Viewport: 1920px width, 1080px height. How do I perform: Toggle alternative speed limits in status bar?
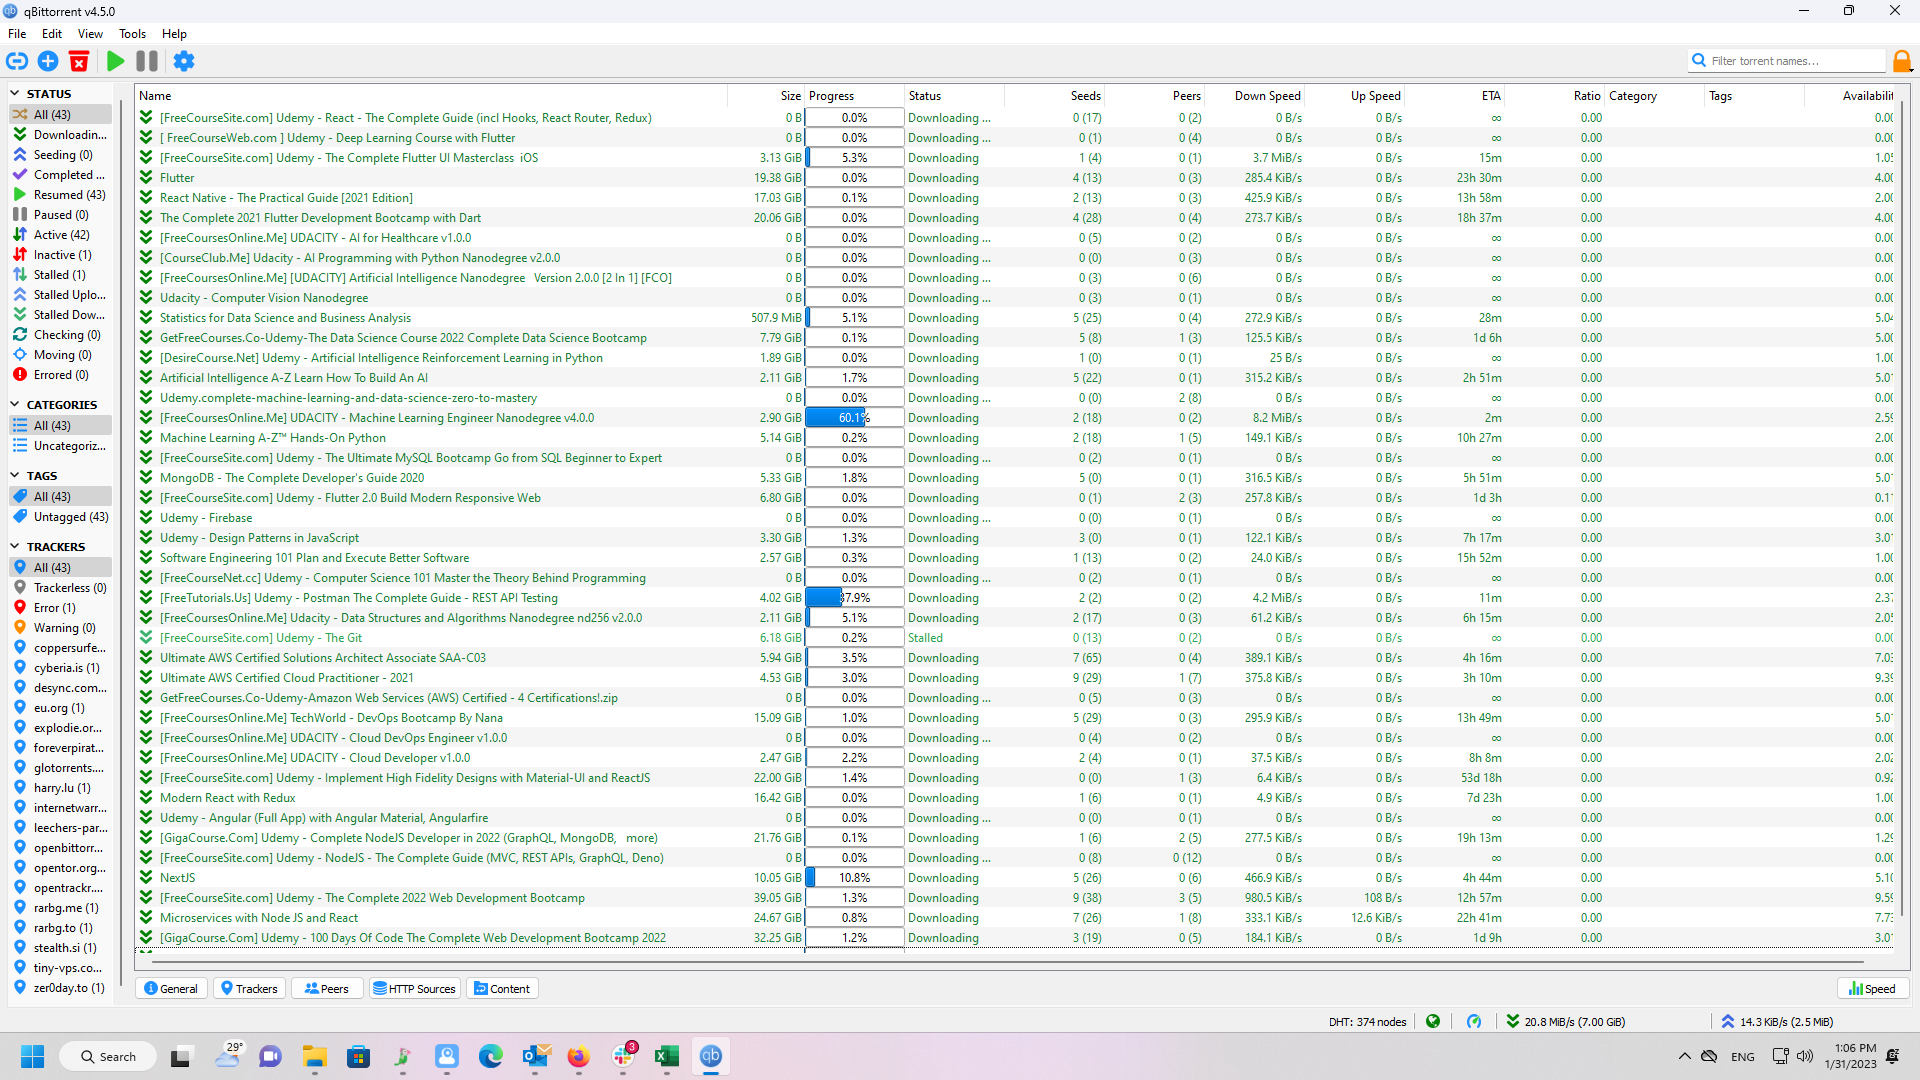tap(1474, 1021)
